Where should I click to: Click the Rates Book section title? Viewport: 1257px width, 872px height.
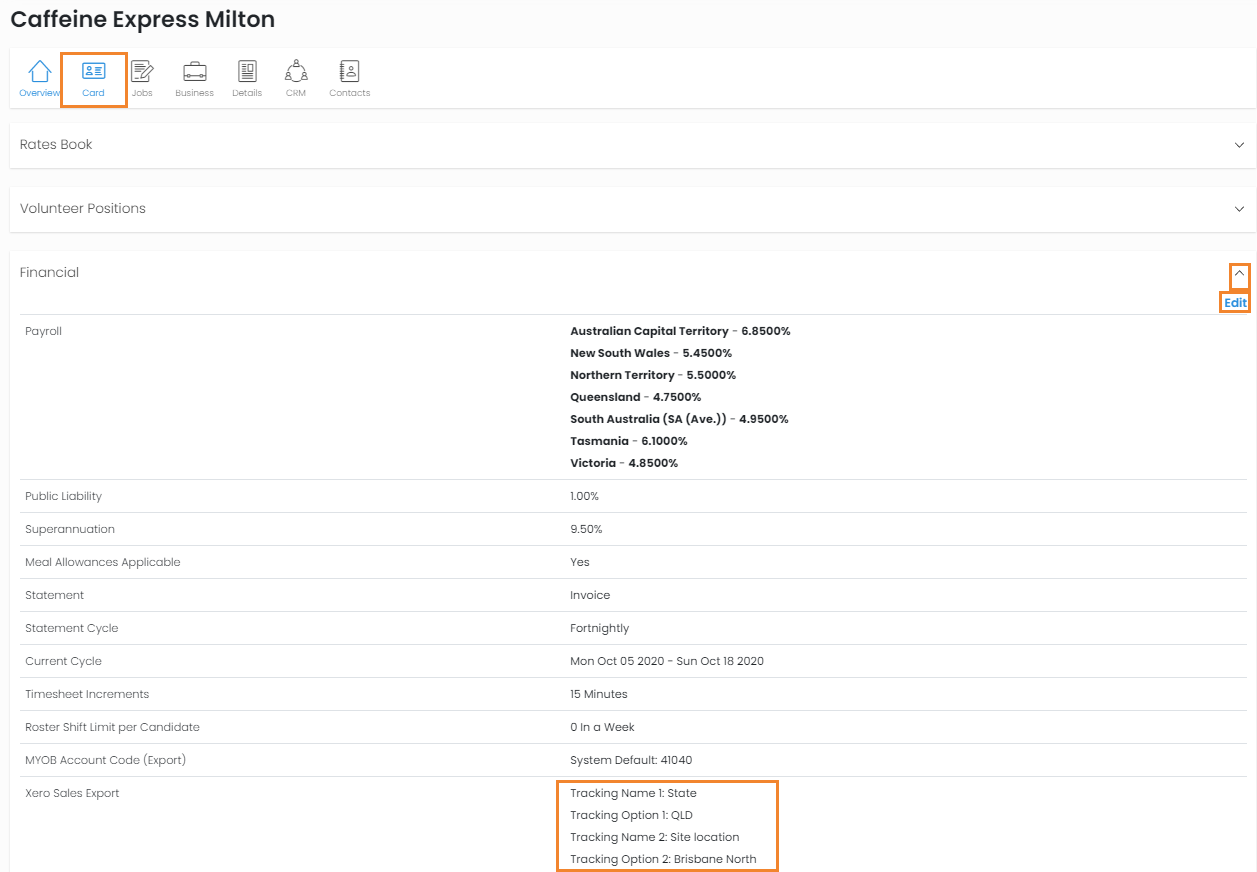pyautogui.click(x=56, y=145)
